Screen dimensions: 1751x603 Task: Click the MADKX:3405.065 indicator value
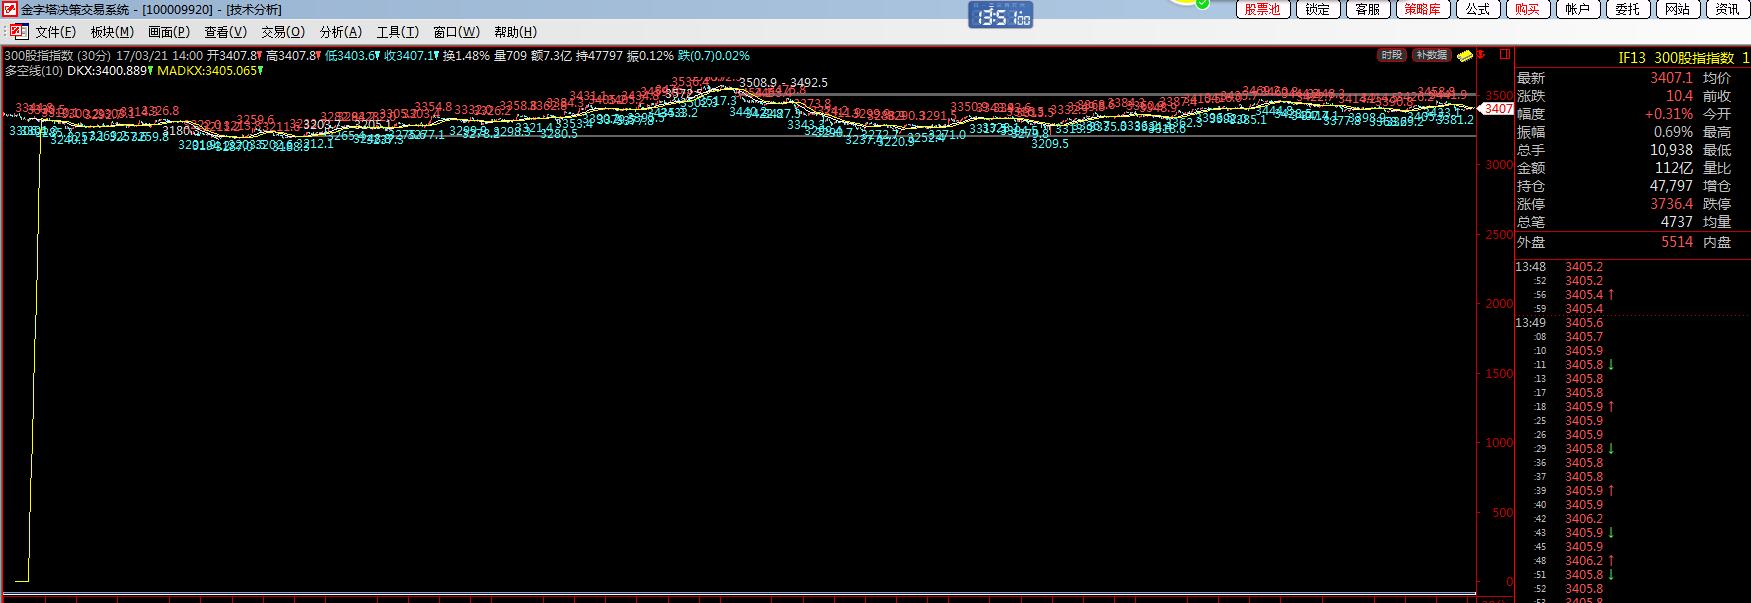(209, 71)
